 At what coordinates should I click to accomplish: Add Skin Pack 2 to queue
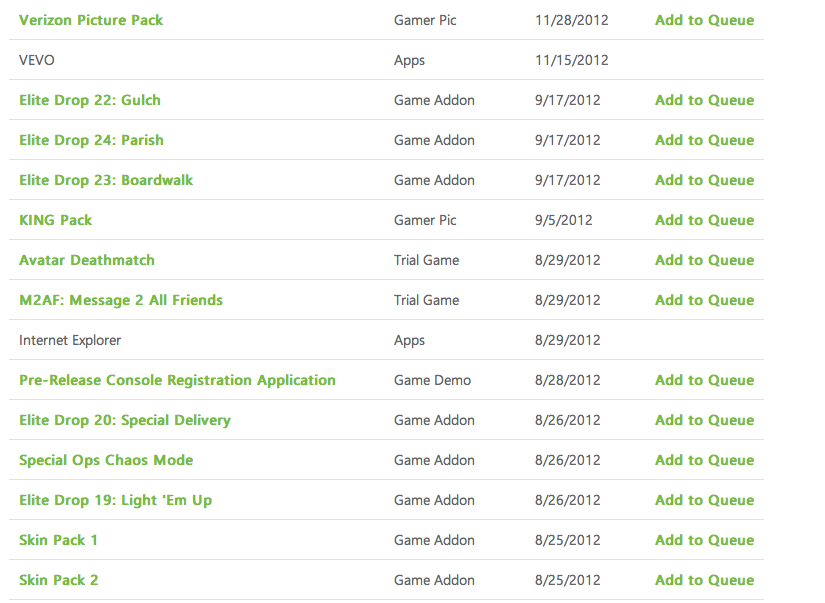click(x=704, y=580)
